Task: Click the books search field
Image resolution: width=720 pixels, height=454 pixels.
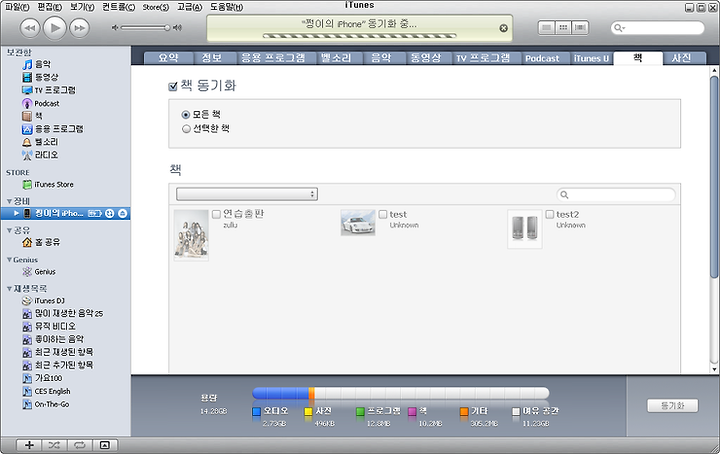Action: click(x=616, y=195)
